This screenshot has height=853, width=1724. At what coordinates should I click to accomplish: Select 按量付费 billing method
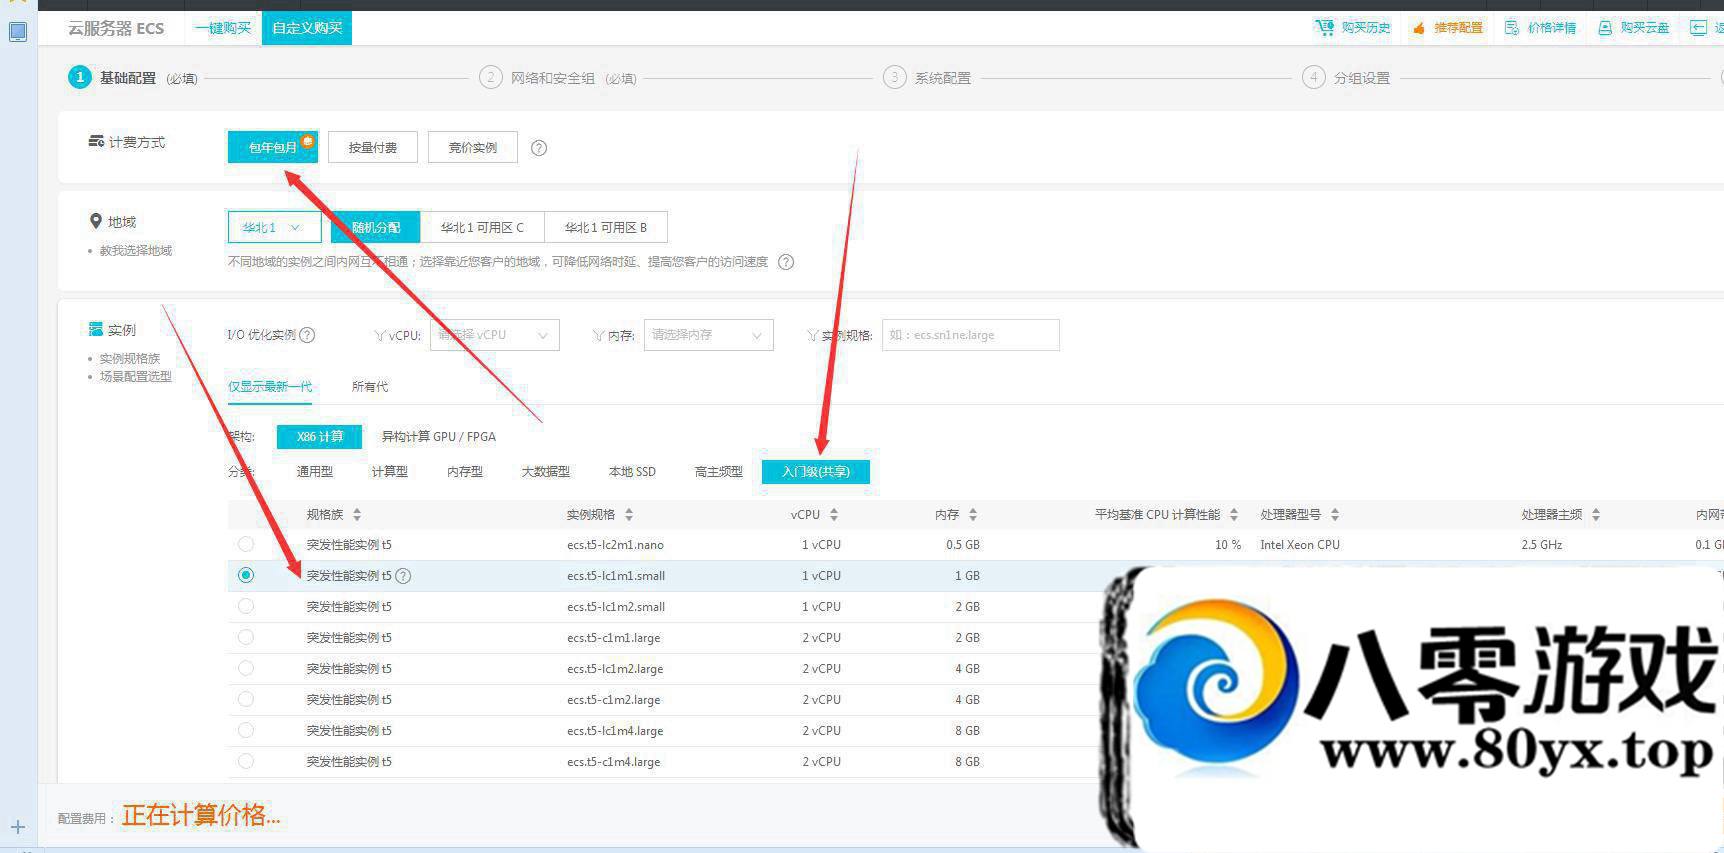tap(373, 147)
